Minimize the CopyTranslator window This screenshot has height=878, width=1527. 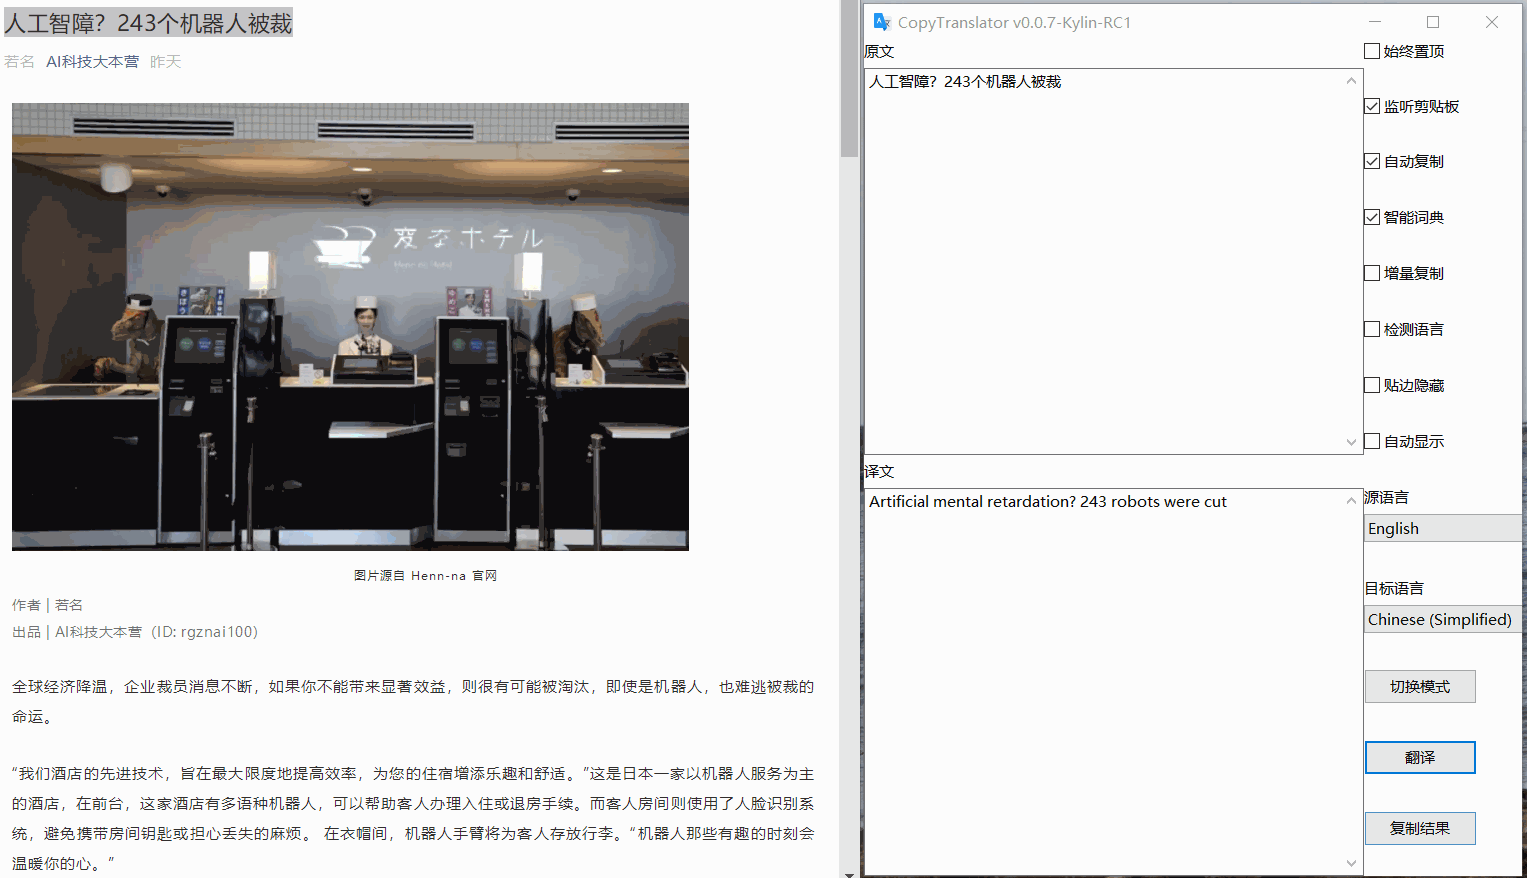(1375, 22)
